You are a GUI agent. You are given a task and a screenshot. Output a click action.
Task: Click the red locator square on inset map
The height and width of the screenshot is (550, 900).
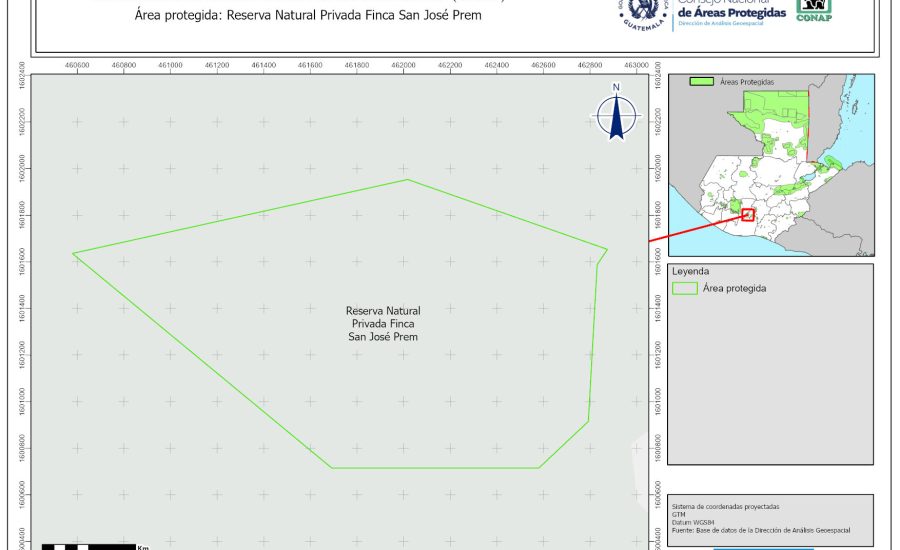748,214
